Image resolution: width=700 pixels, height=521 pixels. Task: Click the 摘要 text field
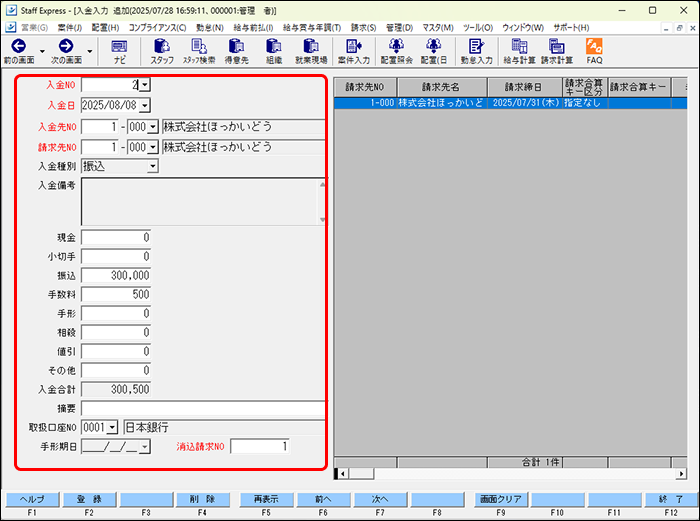point(204,408)
